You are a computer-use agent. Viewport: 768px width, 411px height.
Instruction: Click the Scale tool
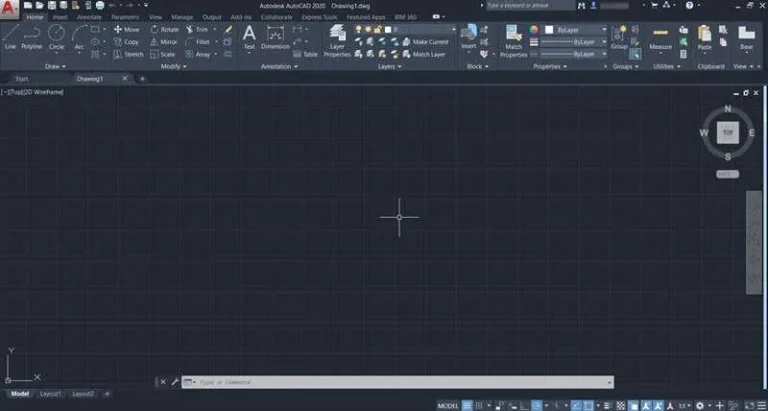click(x=163, y=54)
